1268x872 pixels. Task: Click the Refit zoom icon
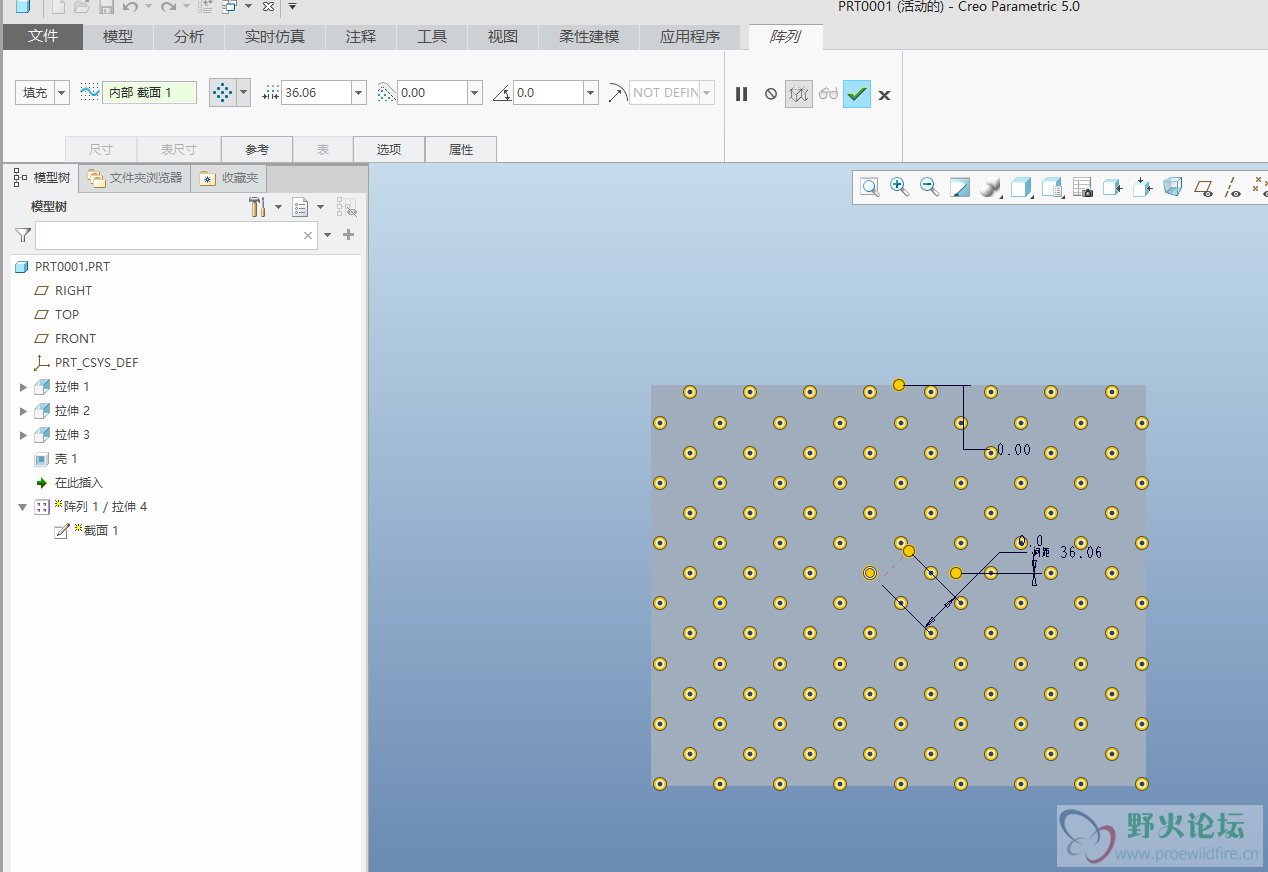tap(870, 187)
